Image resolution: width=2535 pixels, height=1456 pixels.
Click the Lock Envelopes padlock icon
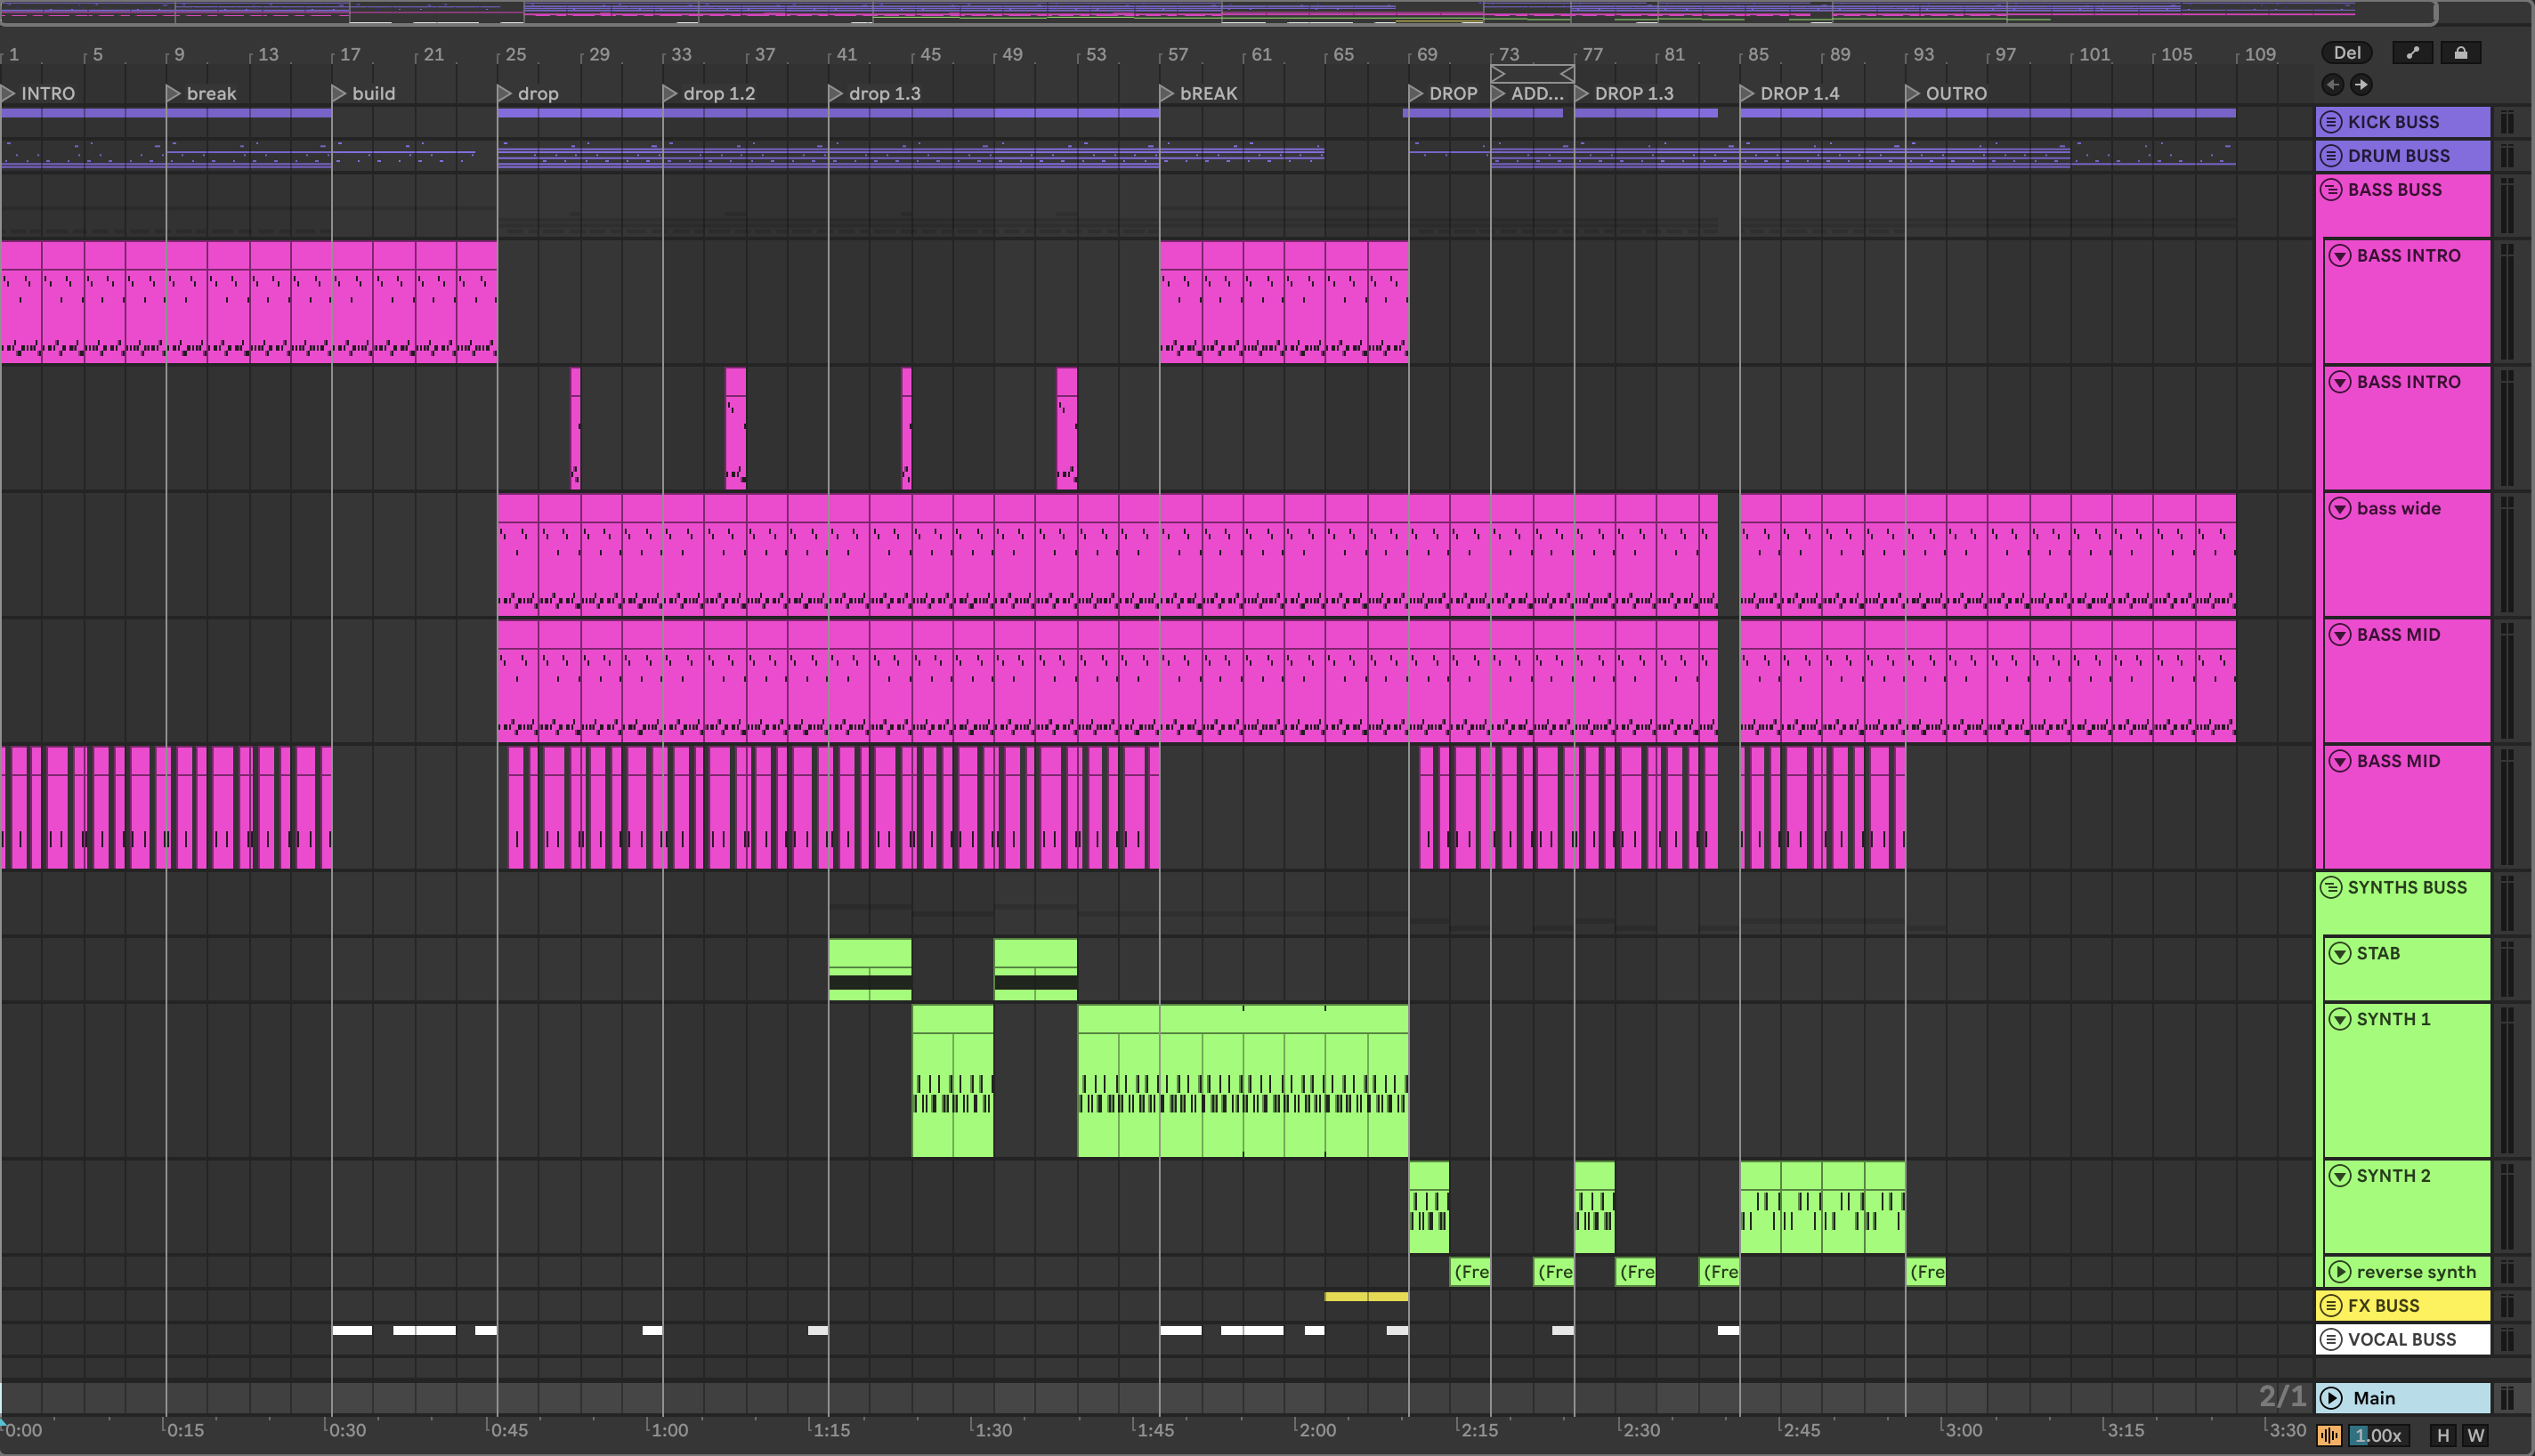(x=2460, y=53)
